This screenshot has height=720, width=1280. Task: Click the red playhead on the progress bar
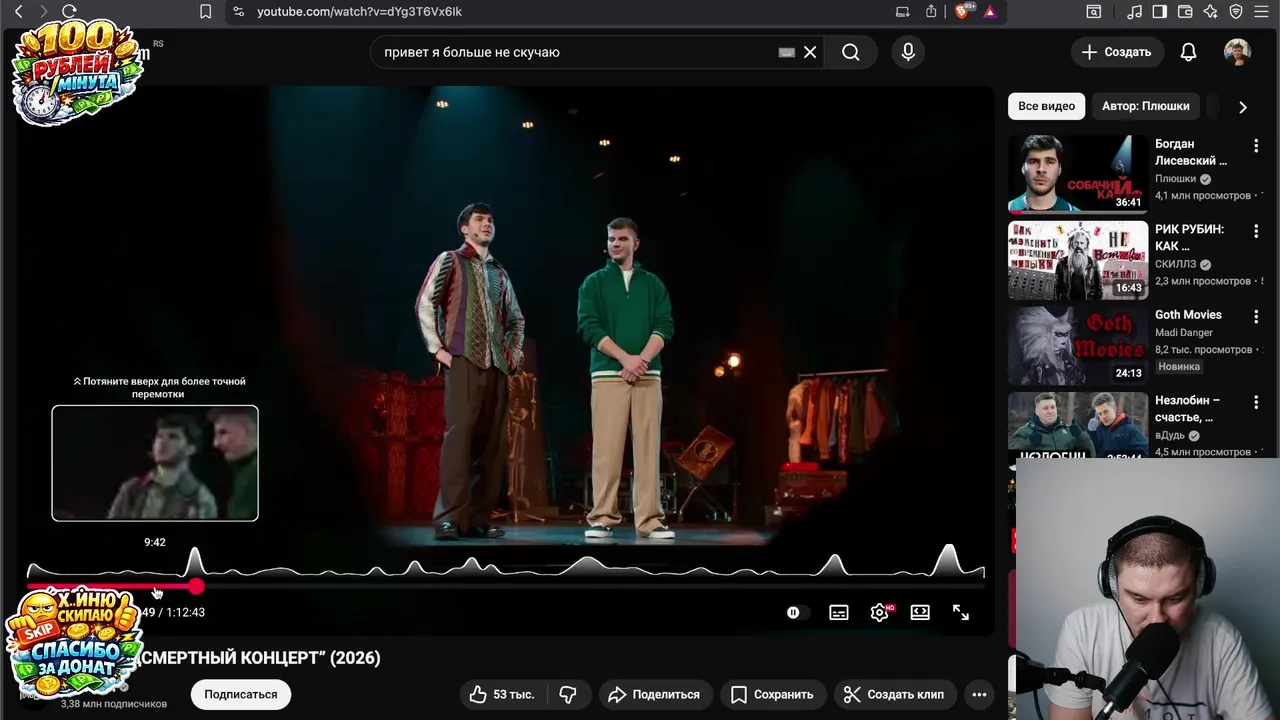[196, 587]
